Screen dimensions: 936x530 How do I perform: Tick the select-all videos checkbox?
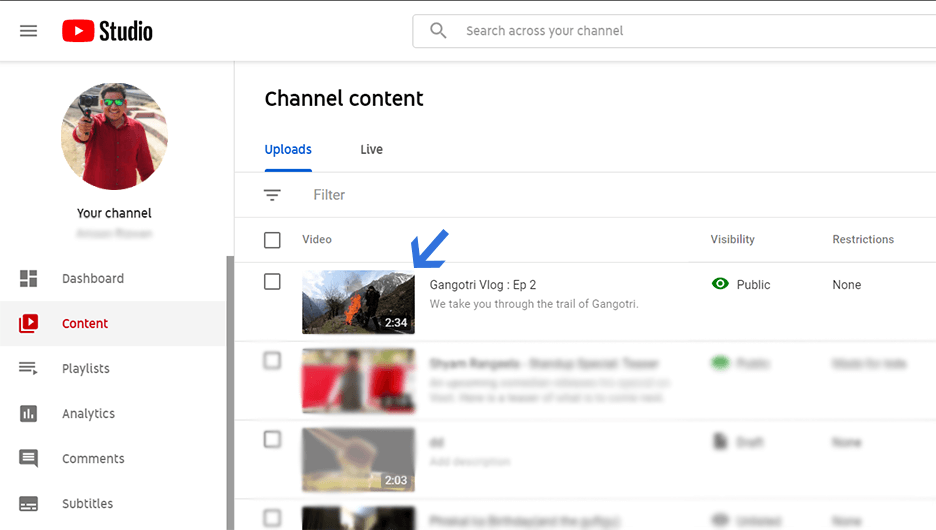(x=272, y=240)
